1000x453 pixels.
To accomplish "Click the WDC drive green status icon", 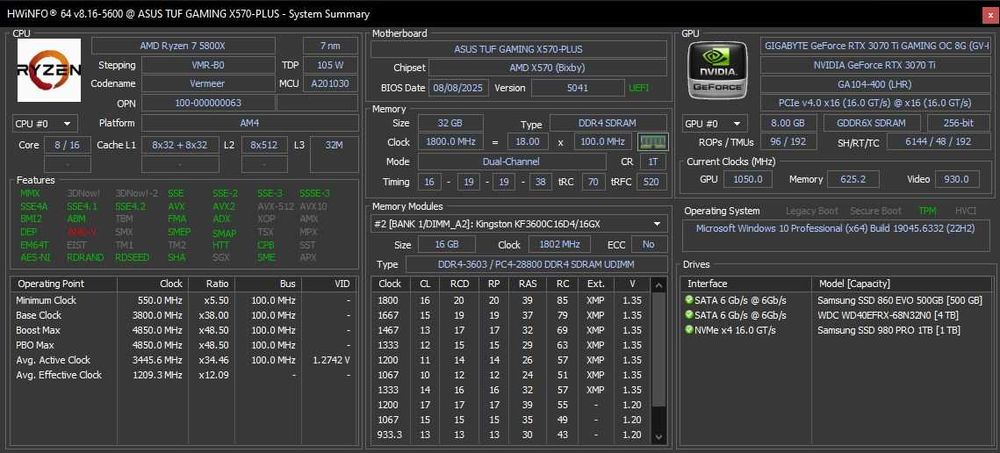I will (689, 315).
